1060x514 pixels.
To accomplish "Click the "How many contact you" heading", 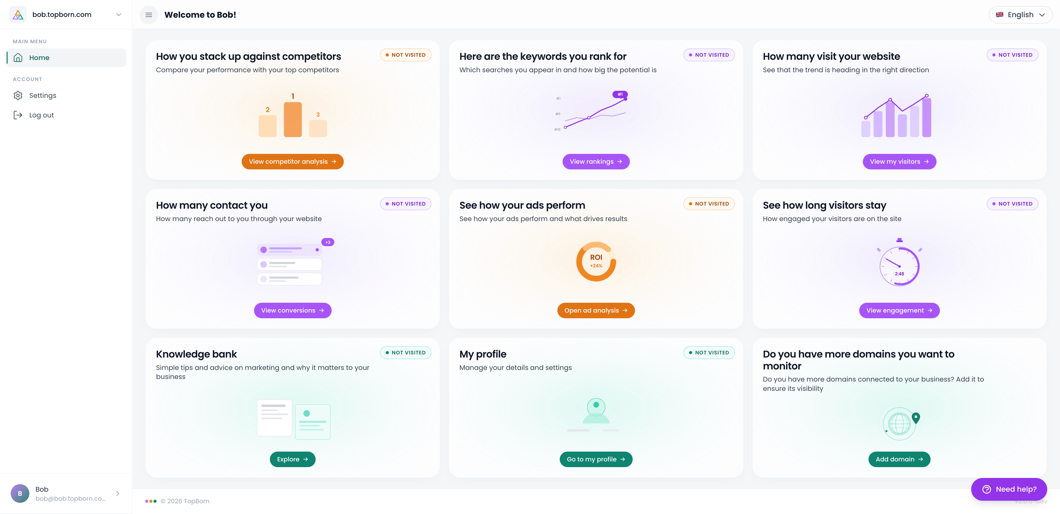I will pyautogui.click(x=212, y=205).
